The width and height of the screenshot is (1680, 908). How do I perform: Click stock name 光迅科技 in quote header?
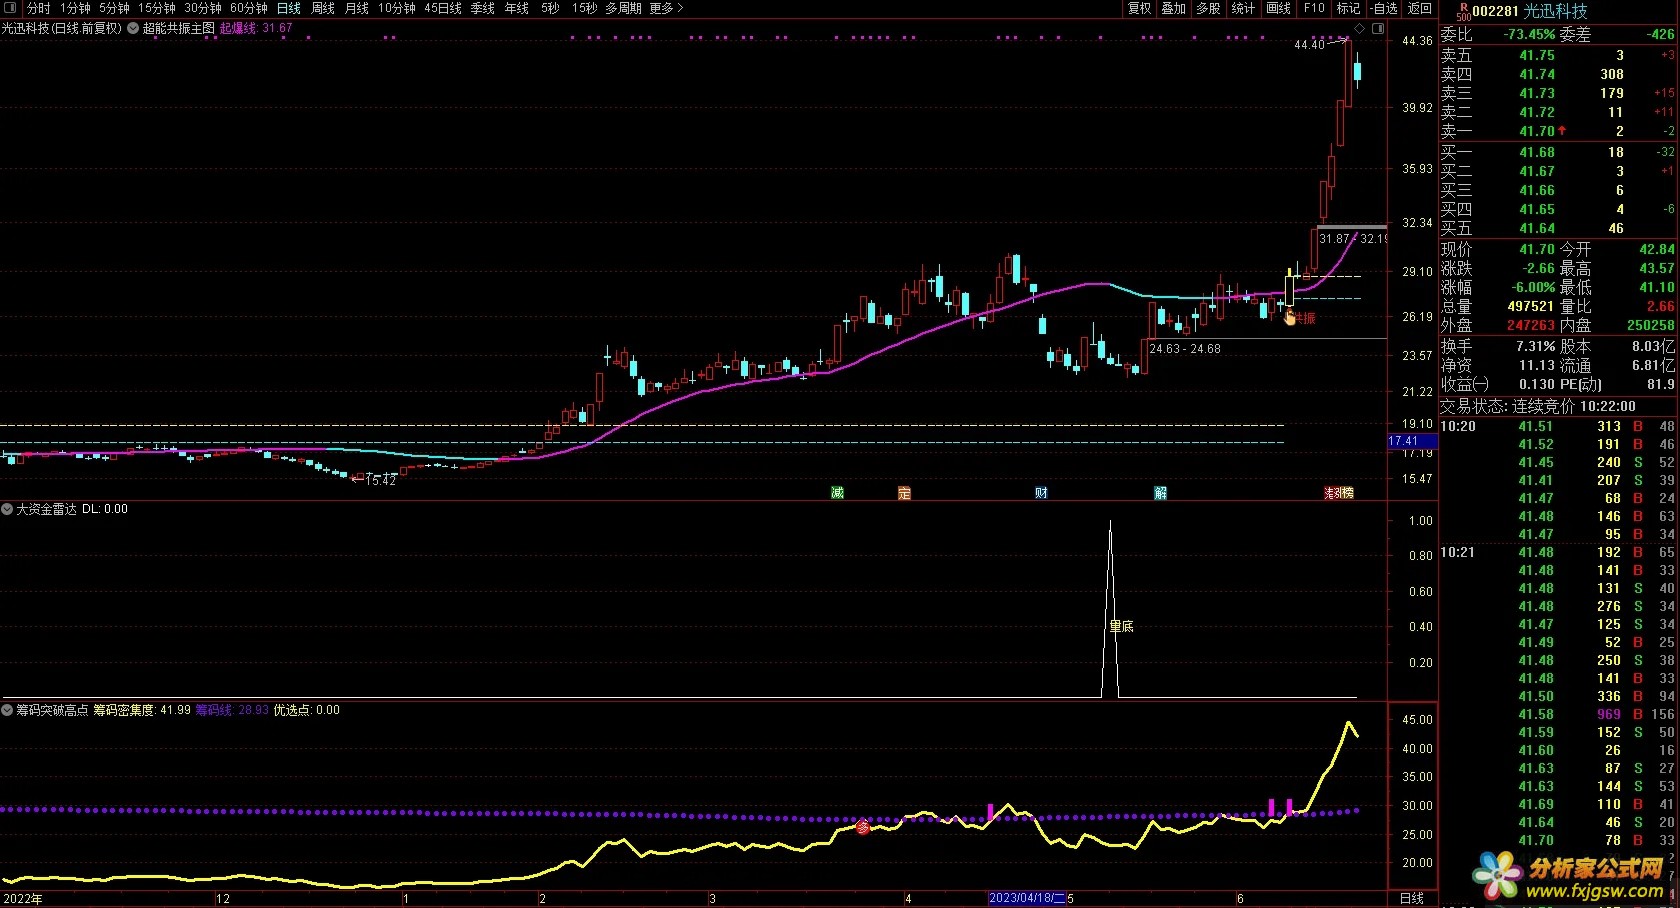(x=1555, y=11)
